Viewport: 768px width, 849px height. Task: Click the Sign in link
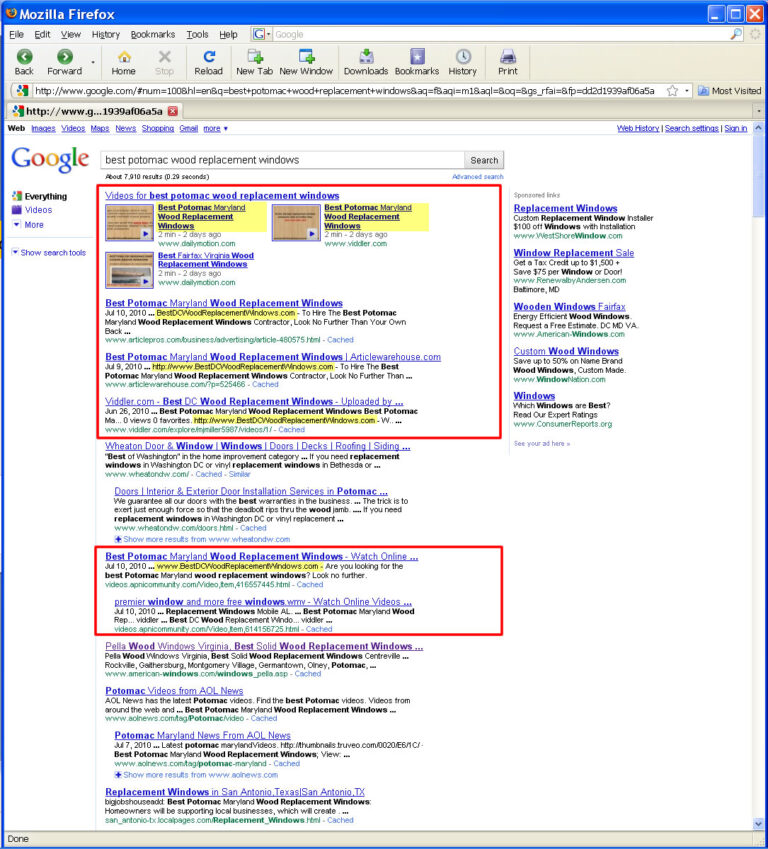click(736, 128)
